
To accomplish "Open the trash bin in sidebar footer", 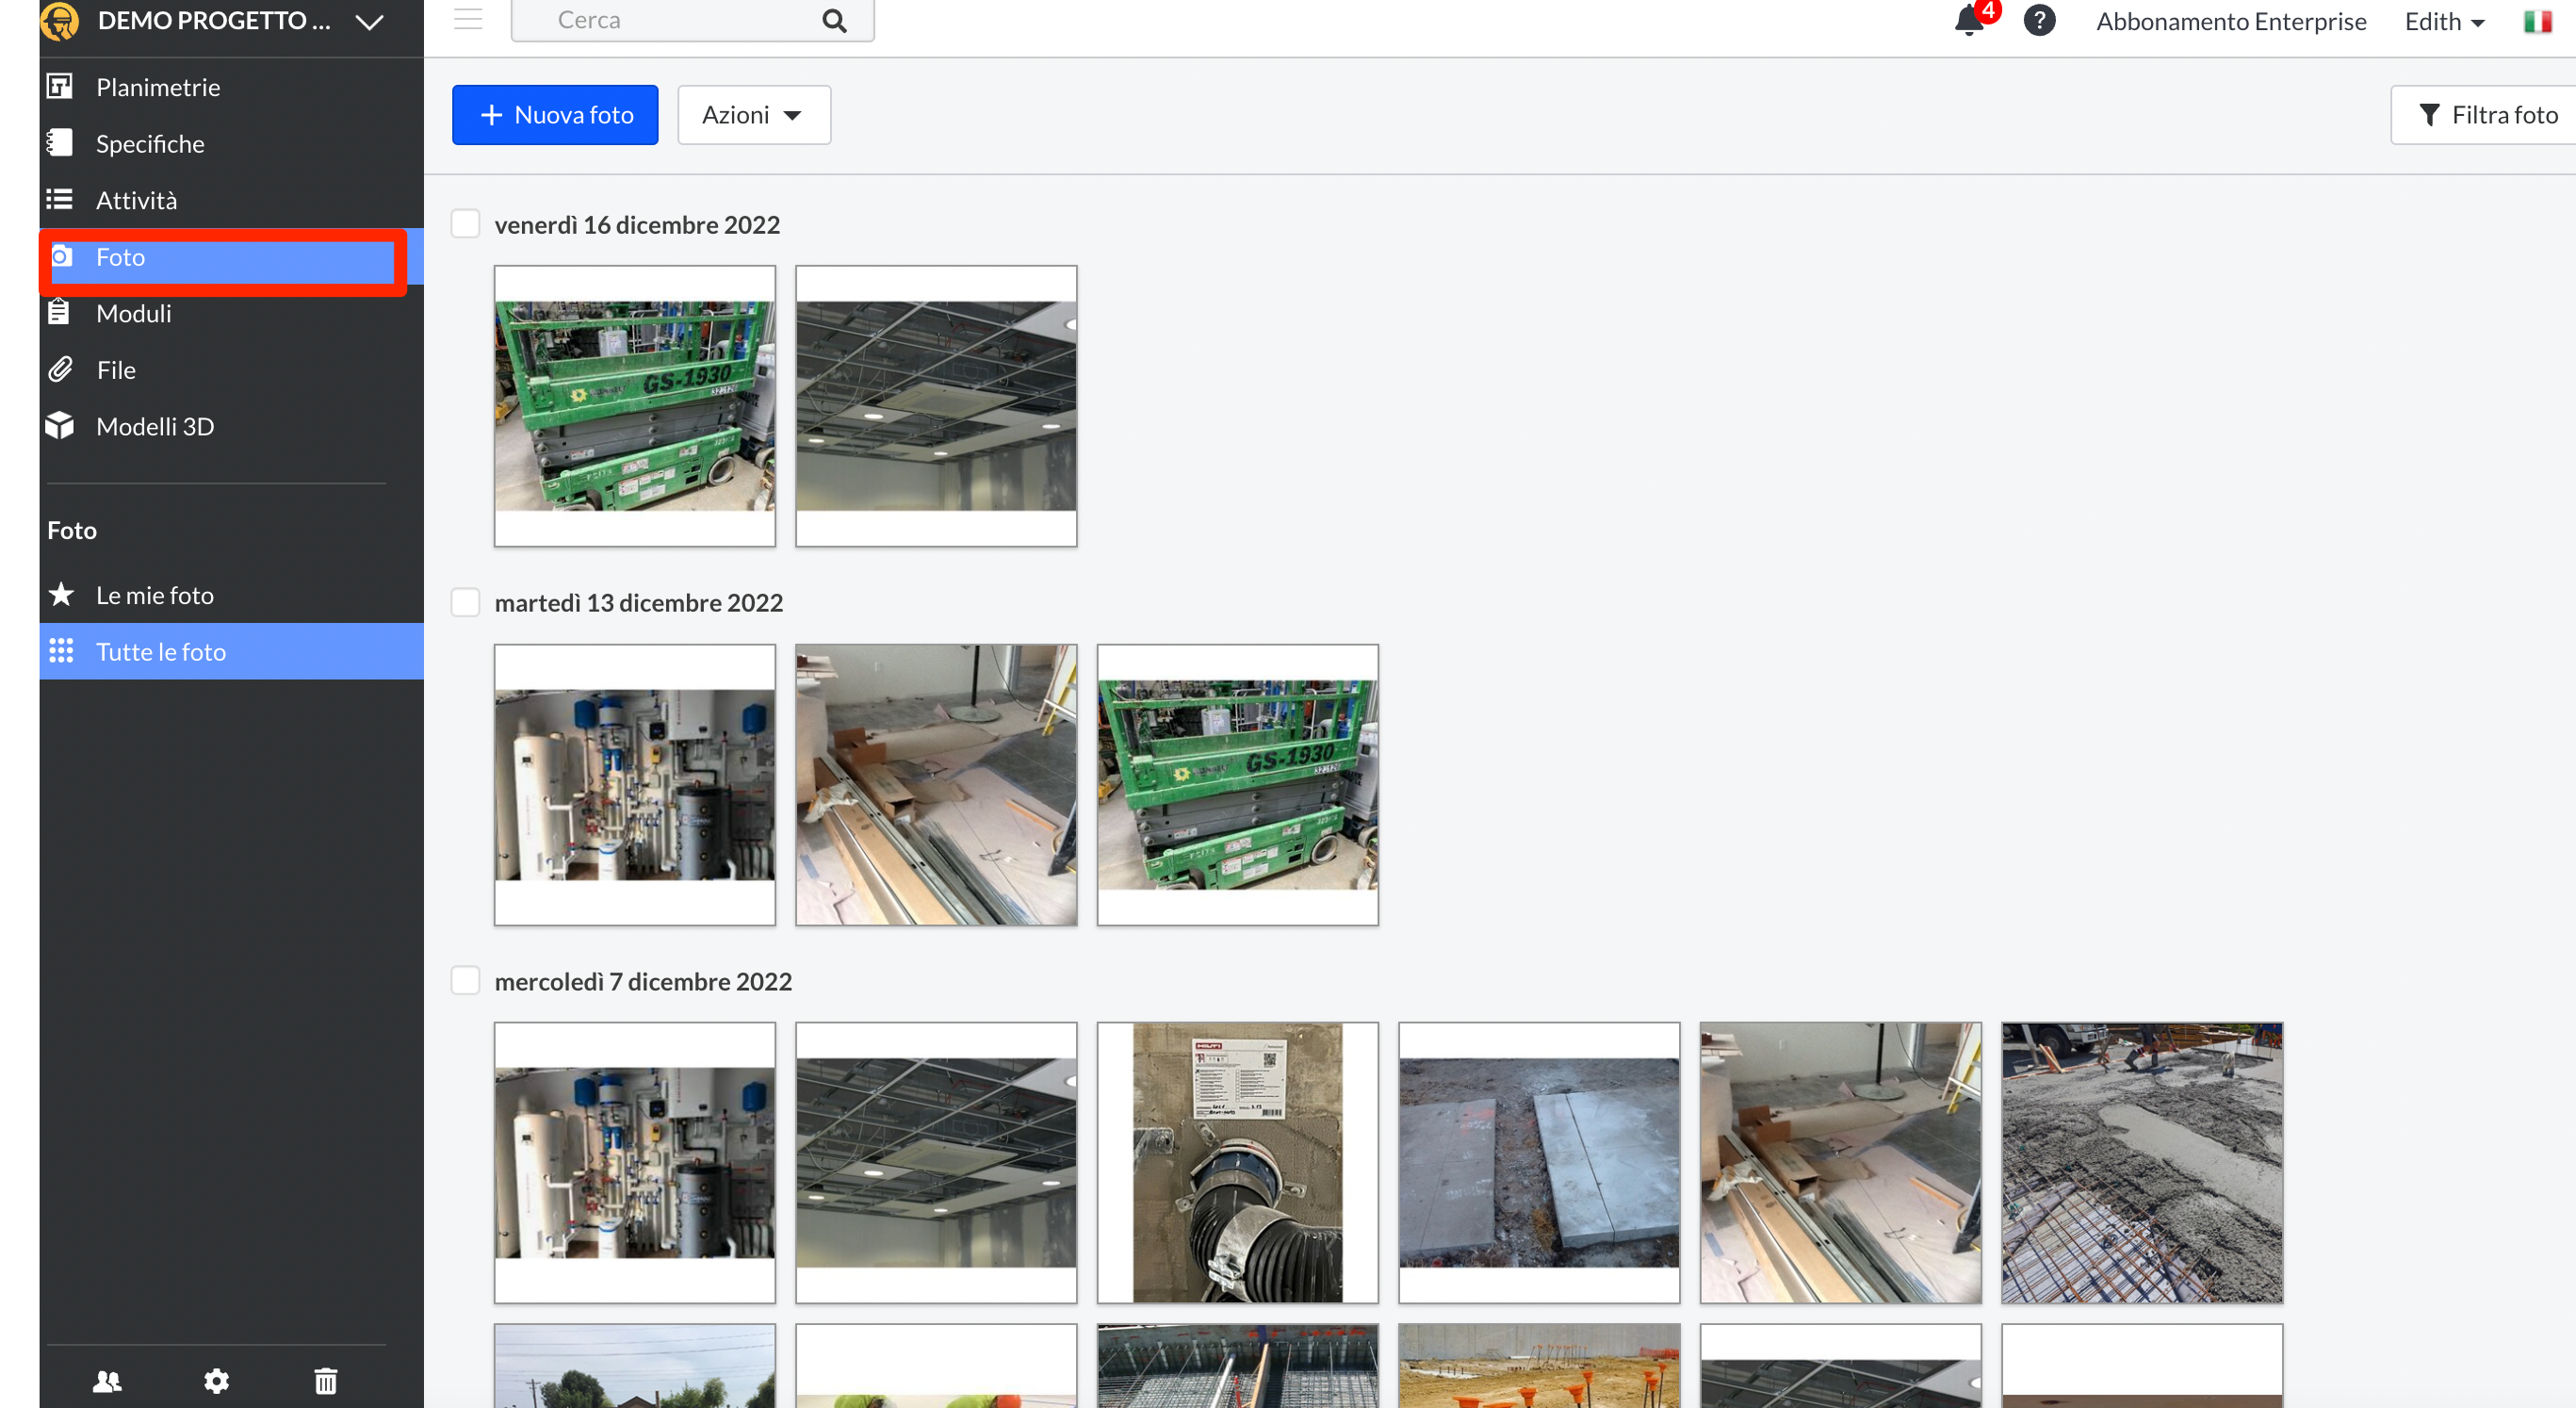I will (x=326, y=1381).
